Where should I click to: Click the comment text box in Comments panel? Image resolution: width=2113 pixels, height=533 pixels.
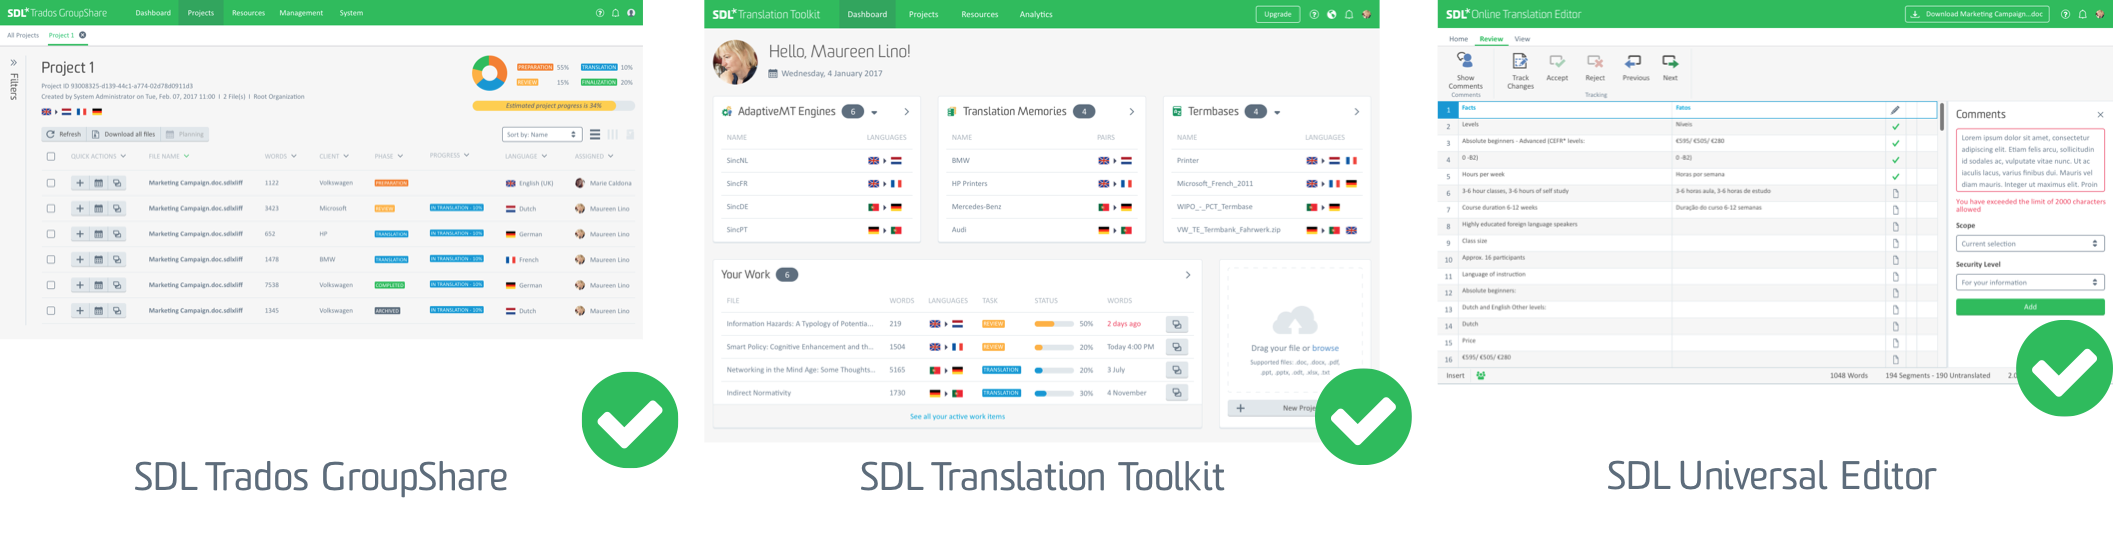coord(2030,160)
